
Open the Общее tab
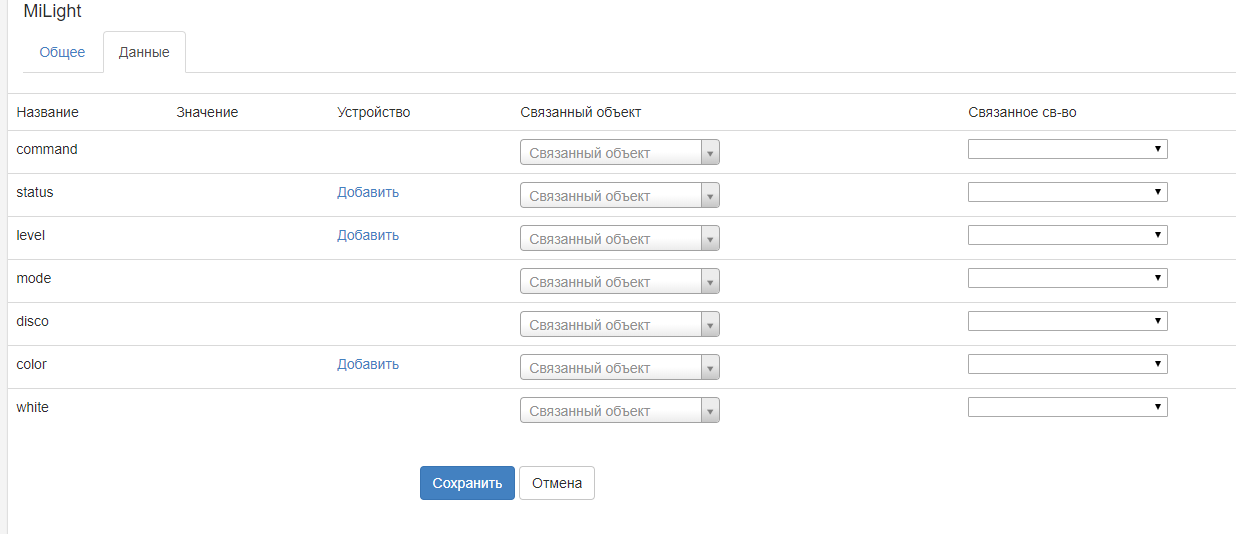[x=62, y=52]
